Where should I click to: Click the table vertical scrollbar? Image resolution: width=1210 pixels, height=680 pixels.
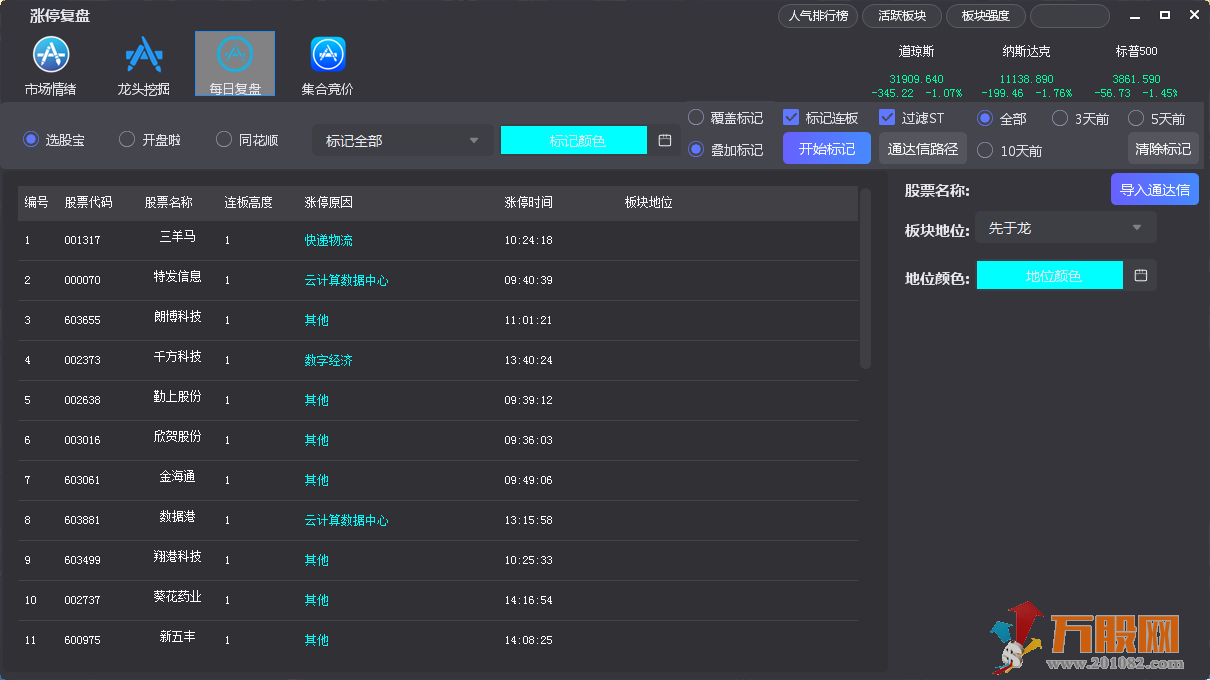[x=865, y=279]
